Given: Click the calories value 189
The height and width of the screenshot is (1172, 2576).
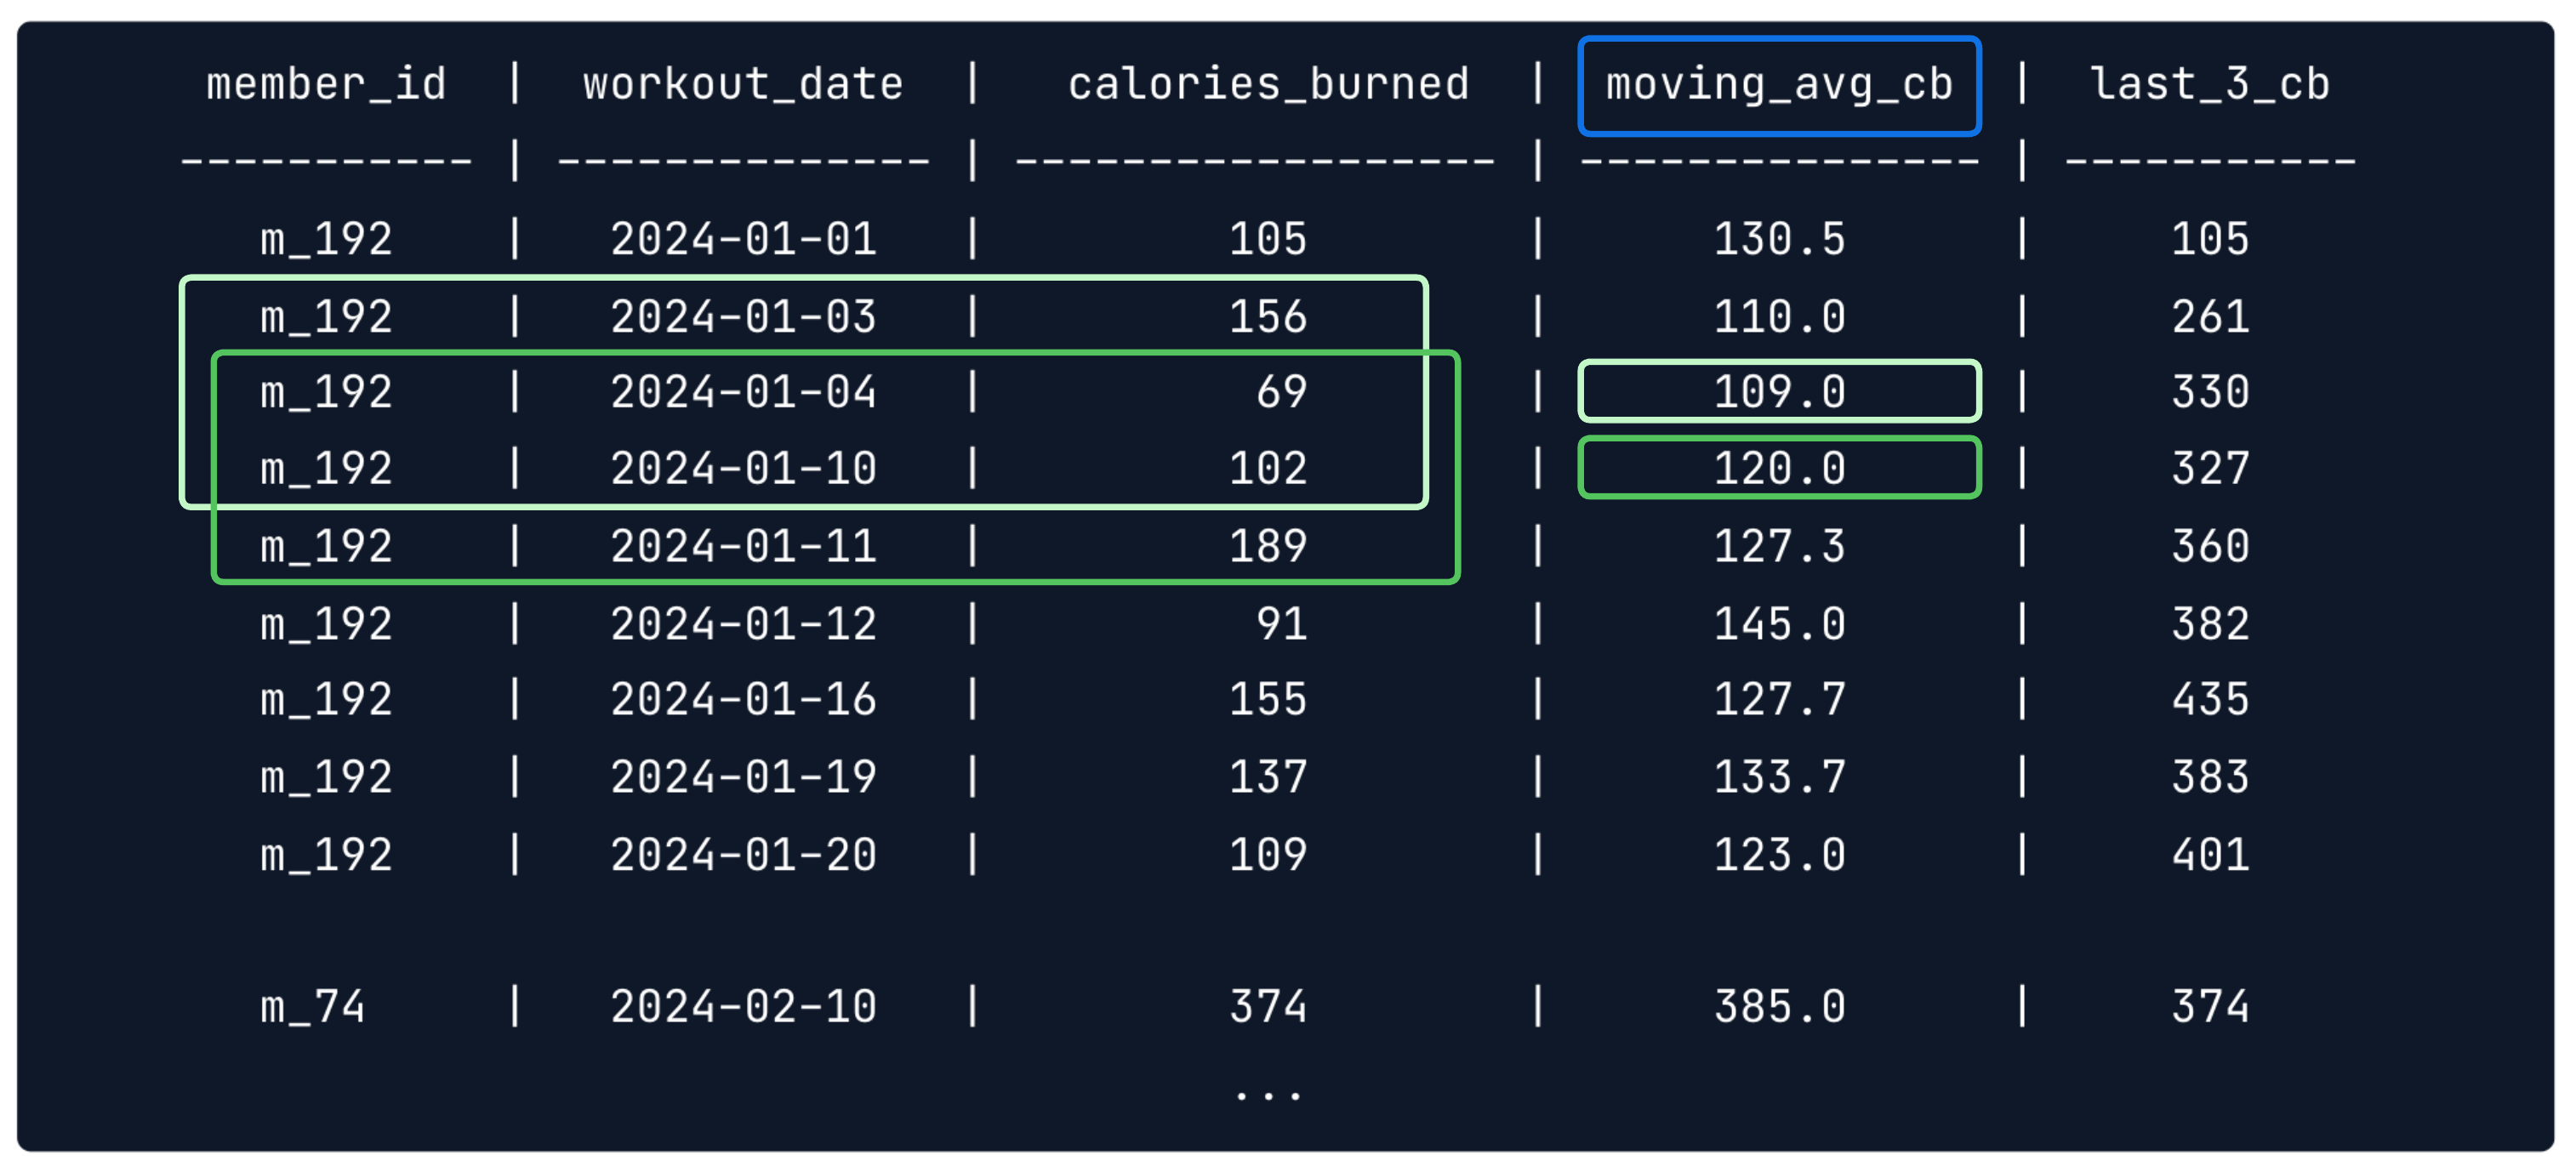Looking at the screenshot, I should click(1268, 547).
